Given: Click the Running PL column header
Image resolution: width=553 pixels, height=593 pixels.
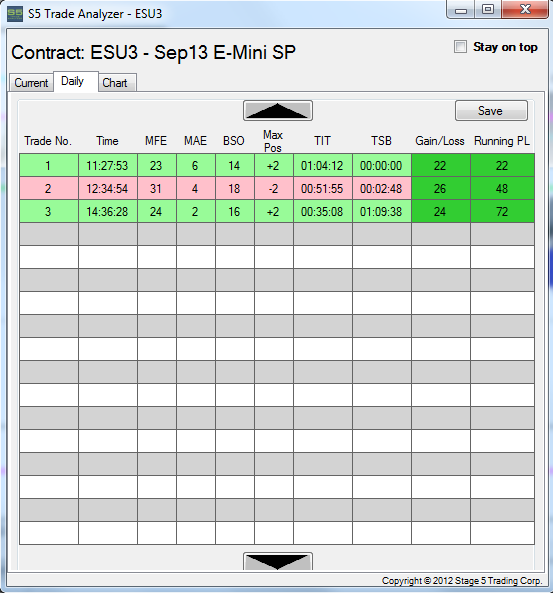Looking at the screenshot, I should point(502,141).
